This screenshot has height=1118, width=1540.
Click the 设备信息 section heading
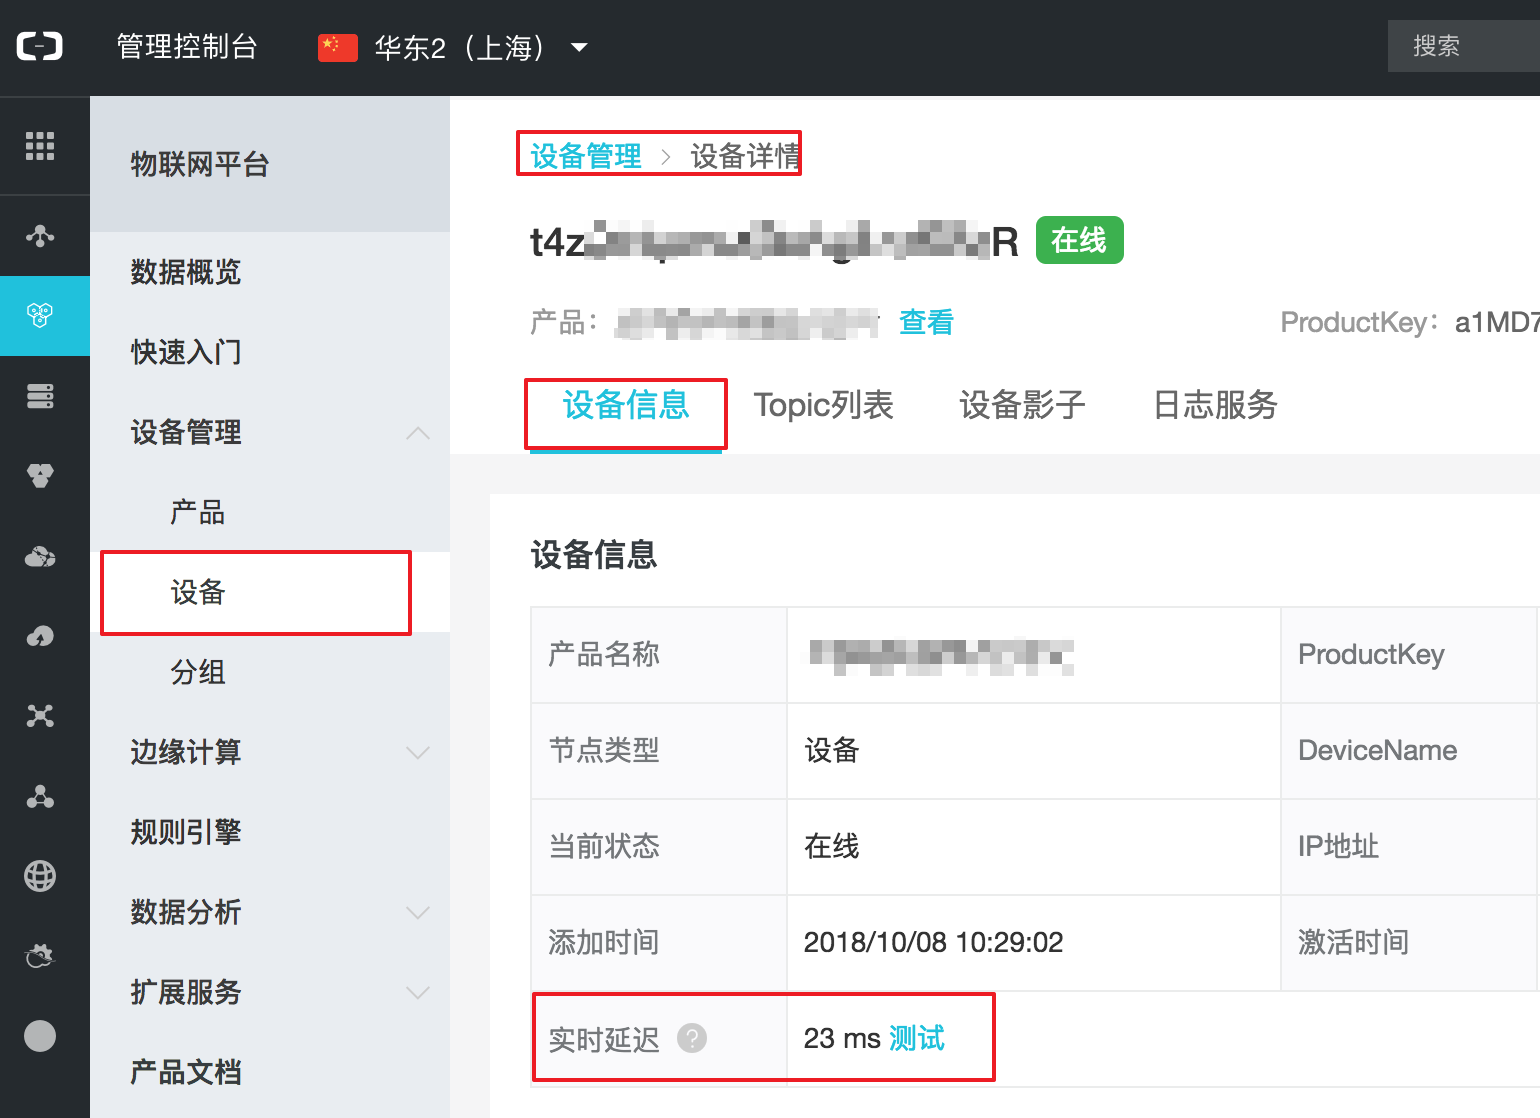(593, 554)
